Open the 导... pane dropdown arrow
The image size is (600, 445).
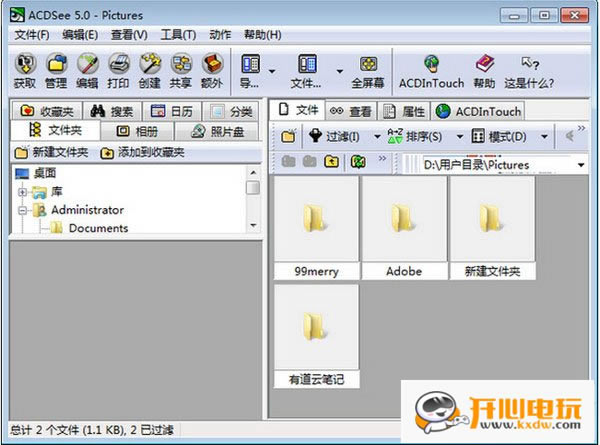click(272, 72)
